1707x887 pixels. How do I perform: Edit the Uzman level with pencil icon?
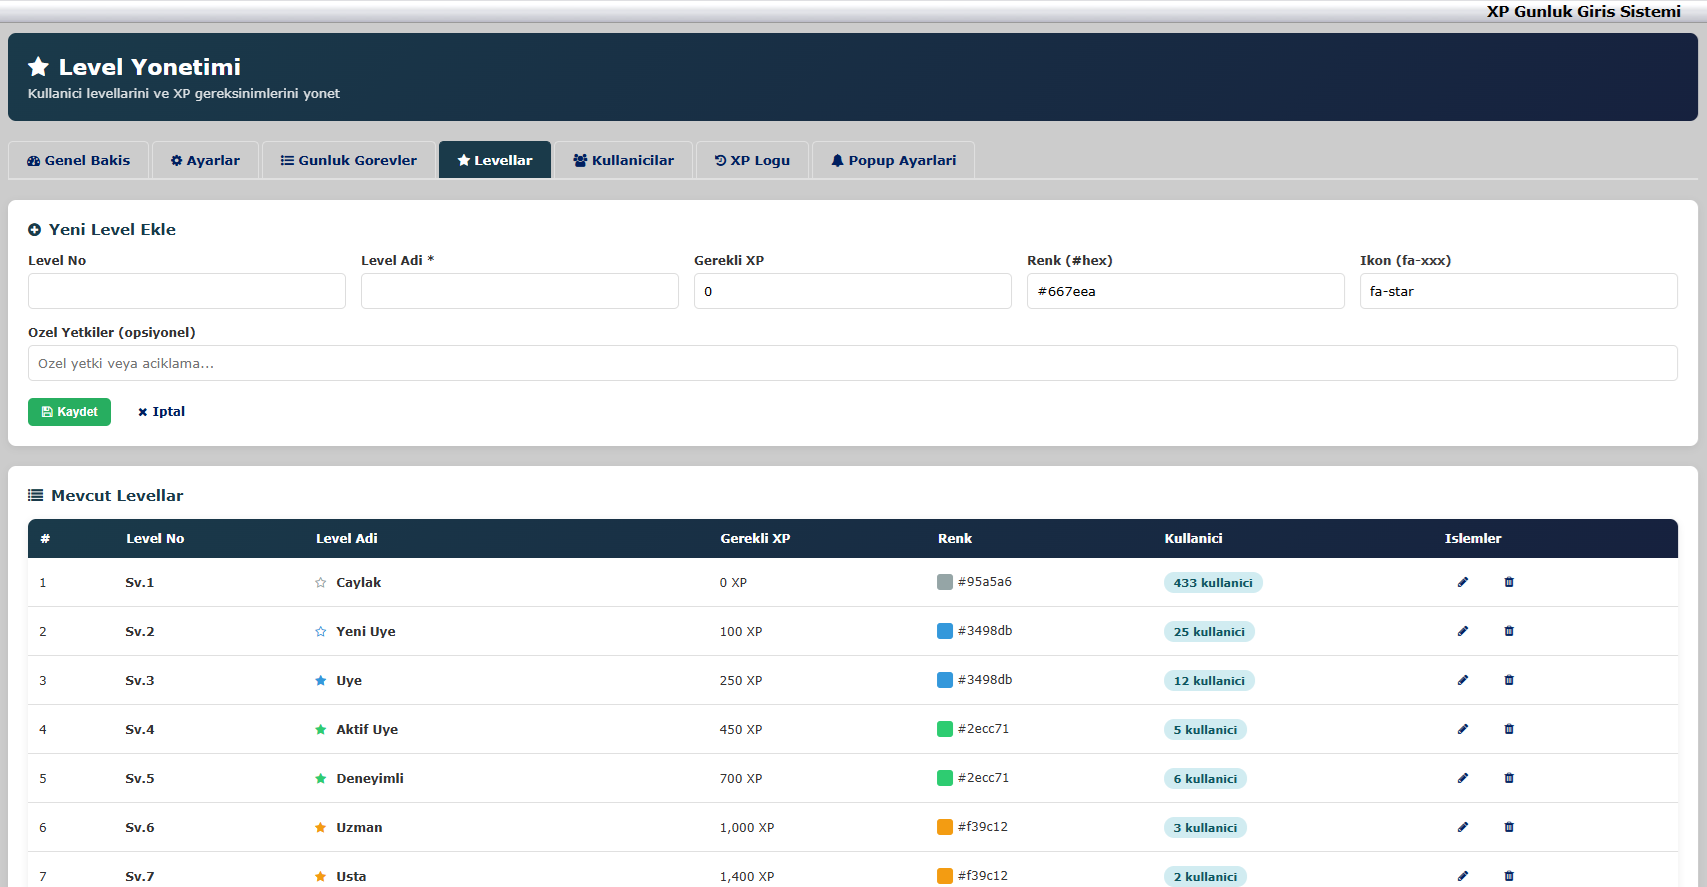point(1462,827)
